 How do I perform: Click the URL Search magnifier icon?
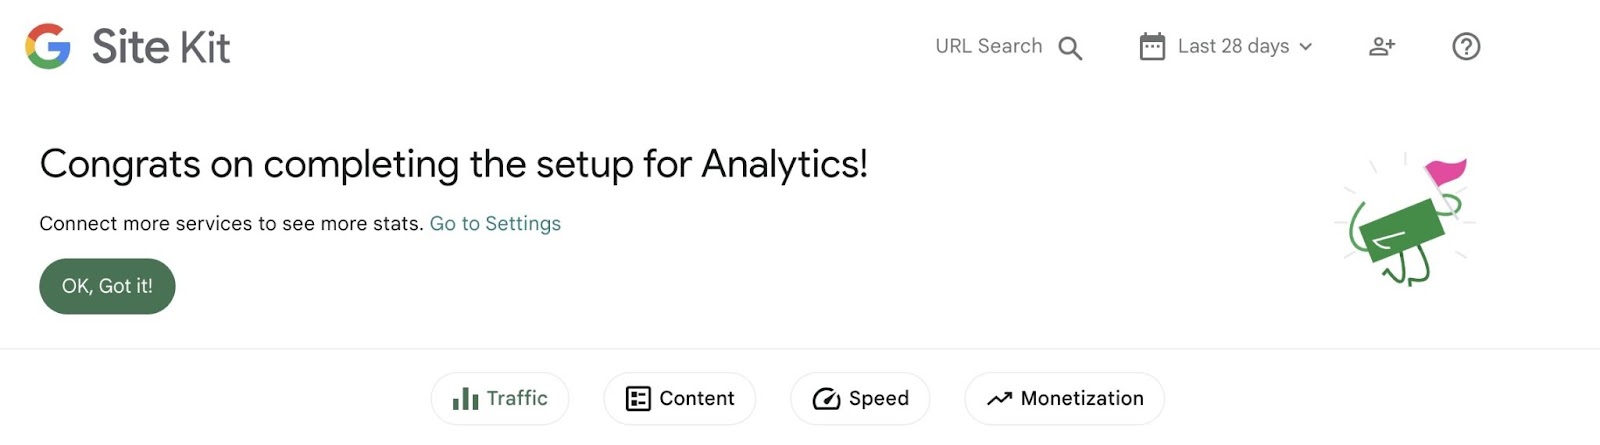(x=1070, y=48)
